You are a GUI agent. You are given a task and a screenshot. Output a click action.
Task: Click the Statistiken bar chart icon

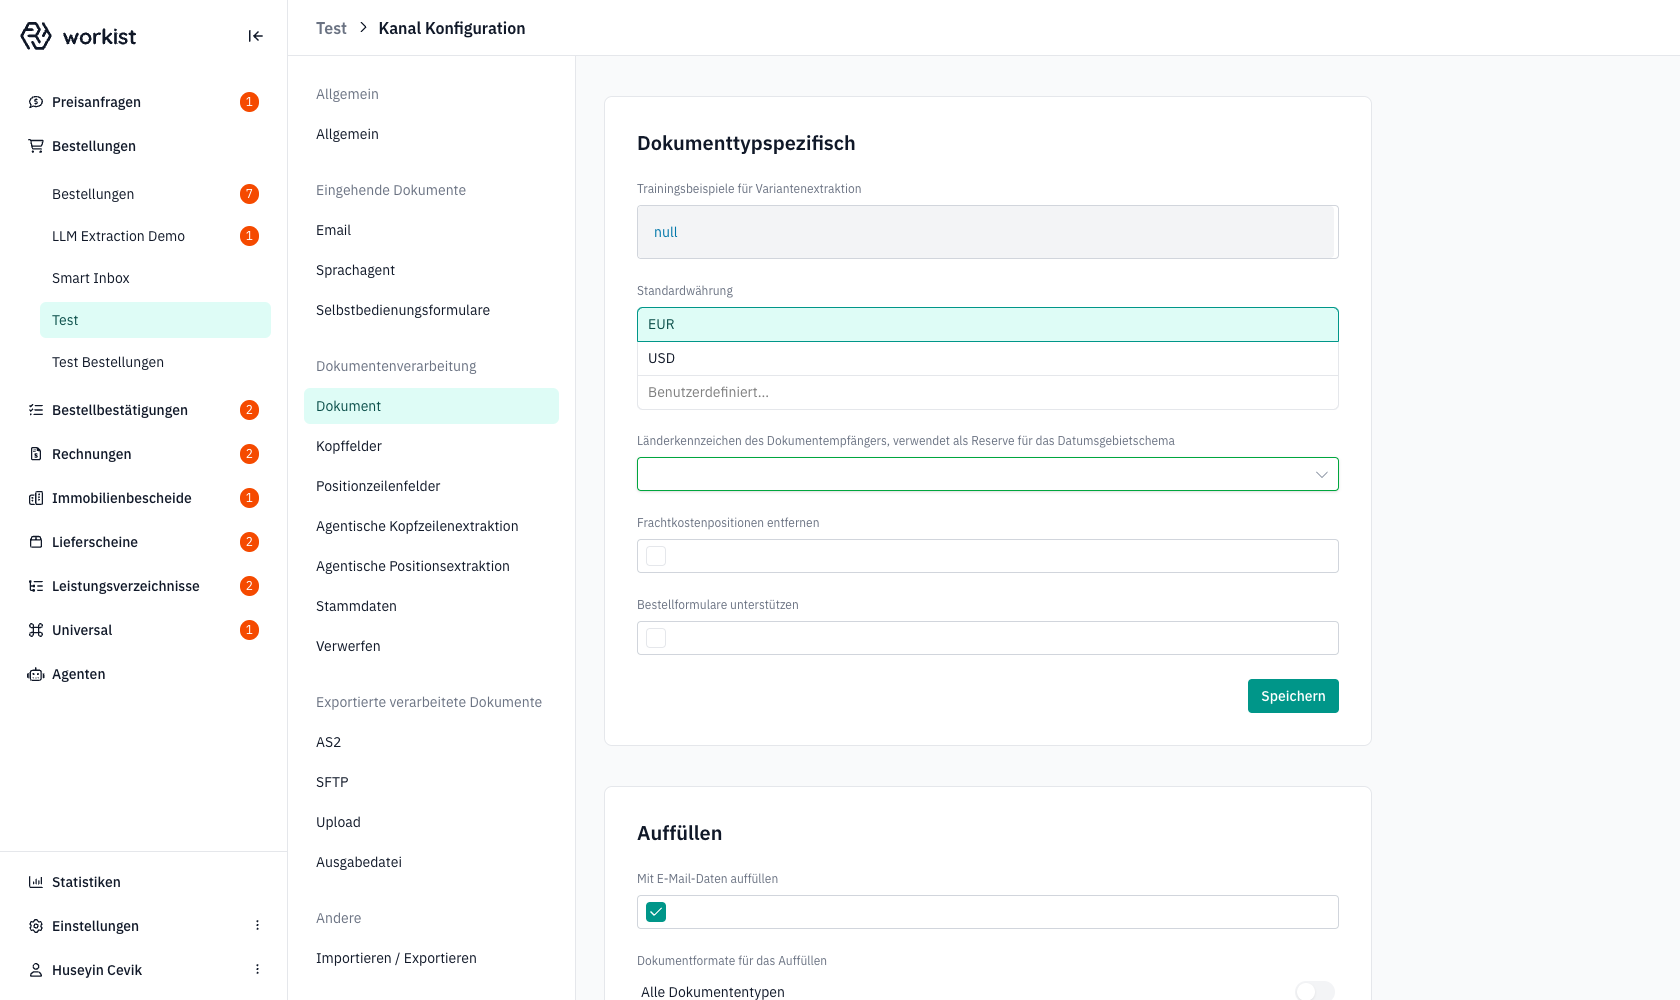click(36, 882)
